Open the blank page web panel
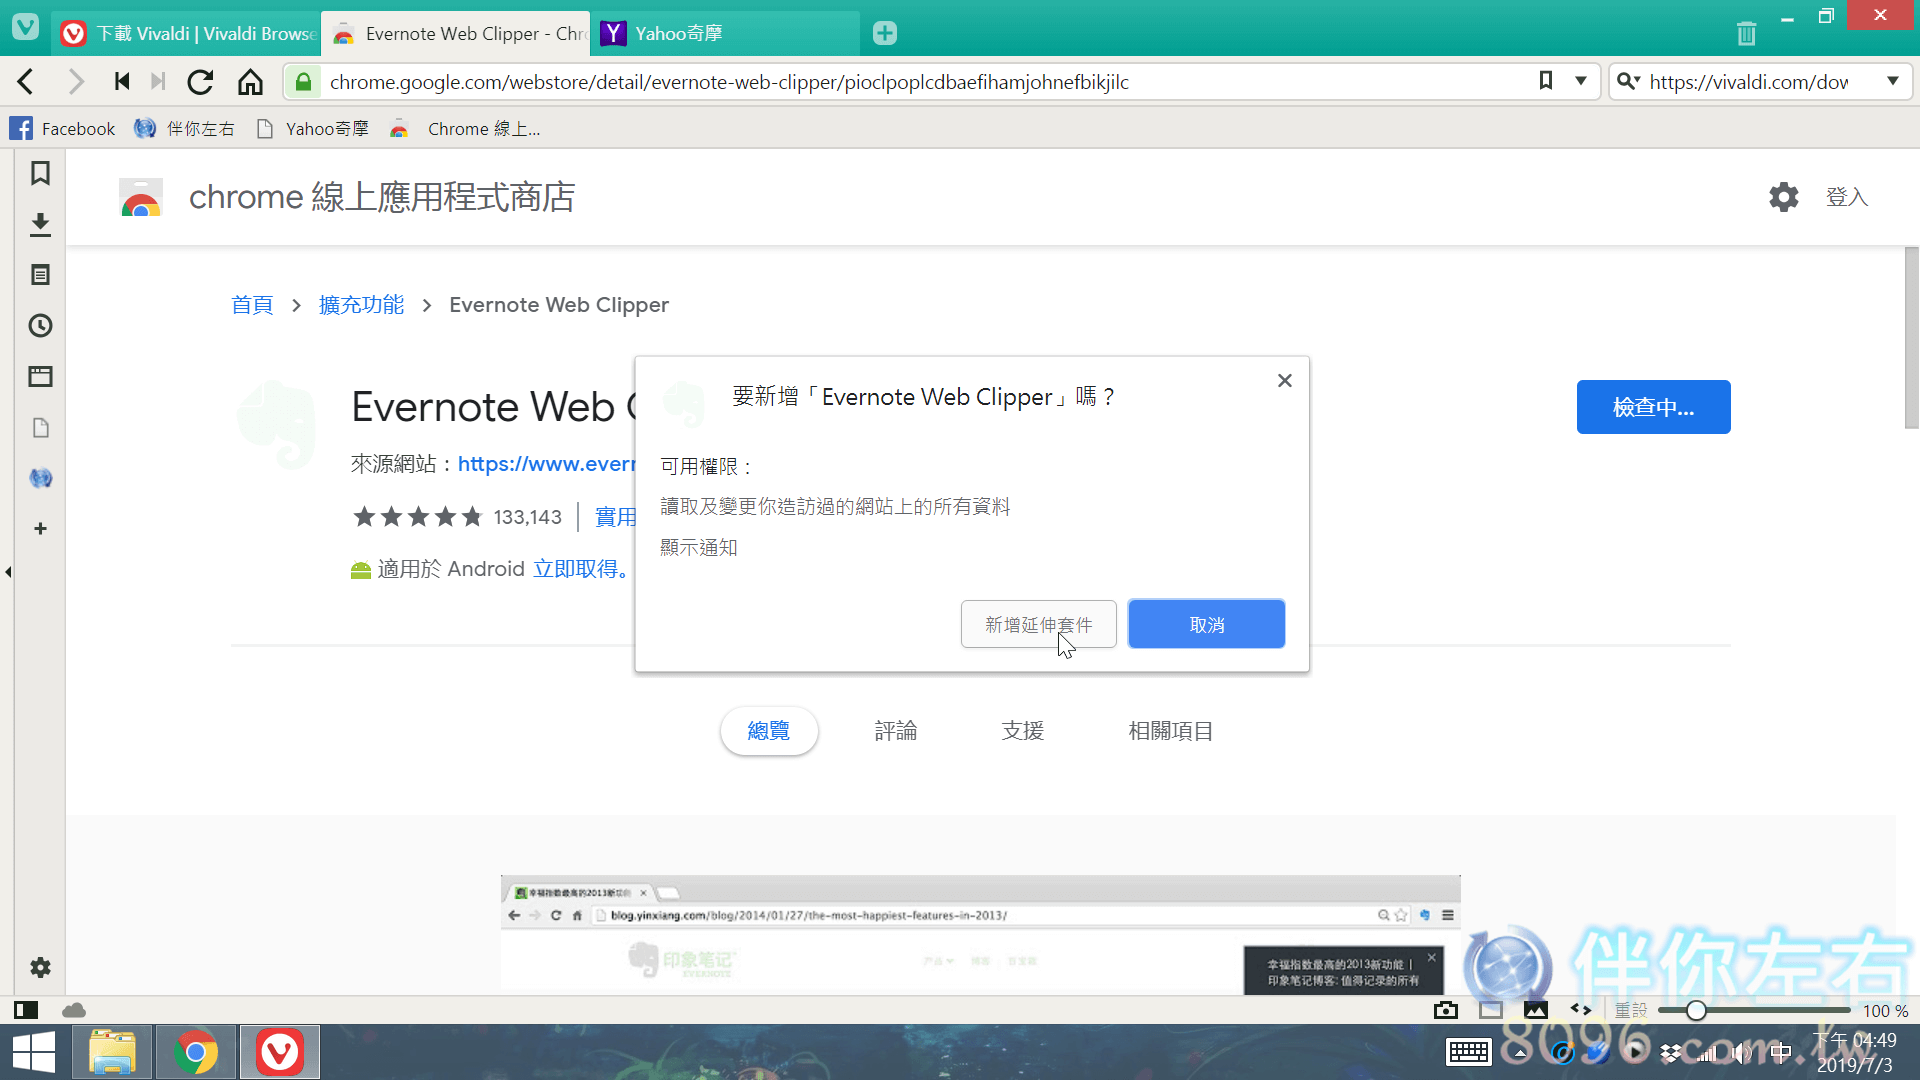 coord(40,428)
